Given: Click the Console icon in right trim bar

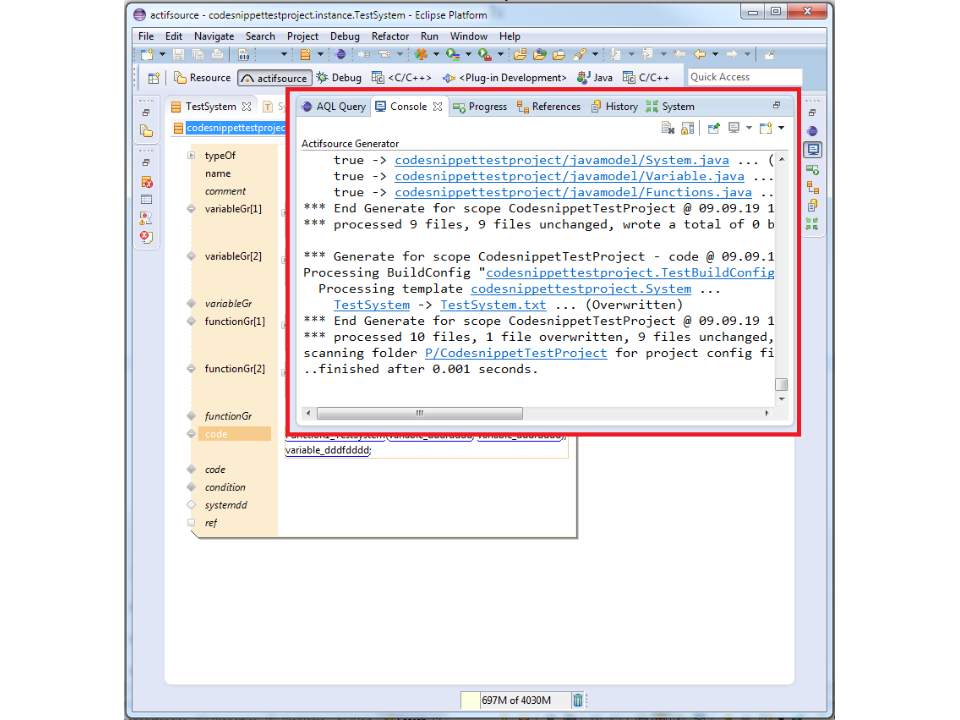Looking at the screenshot, I should point(812,149).
